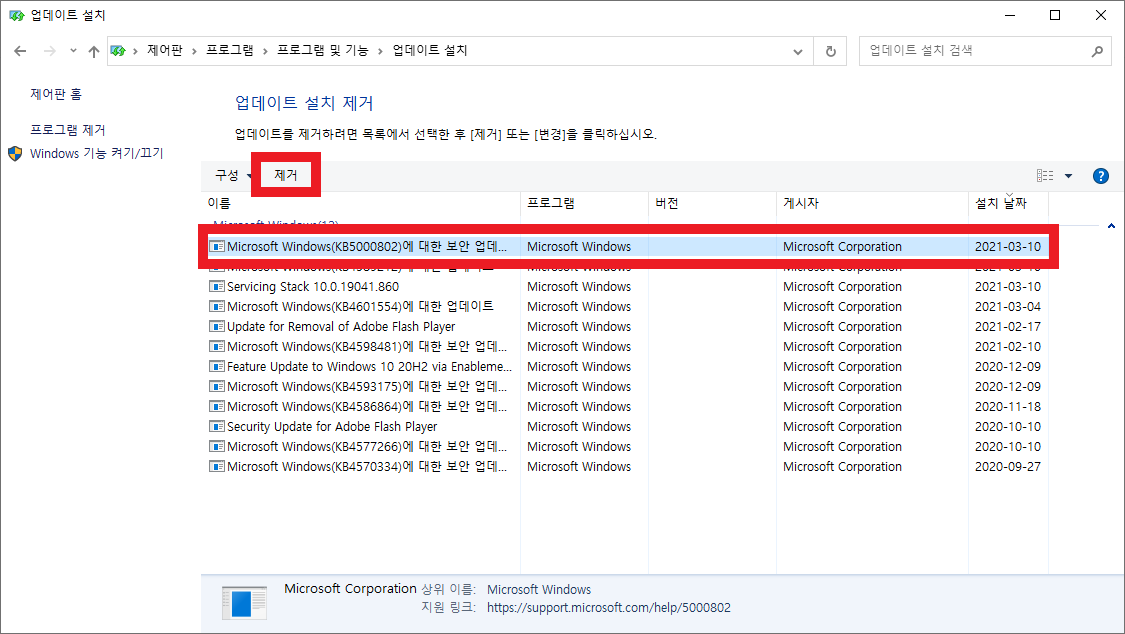
Task: Click icon of Update for Removal of Adobe Flash row
Action: [217, 327]
